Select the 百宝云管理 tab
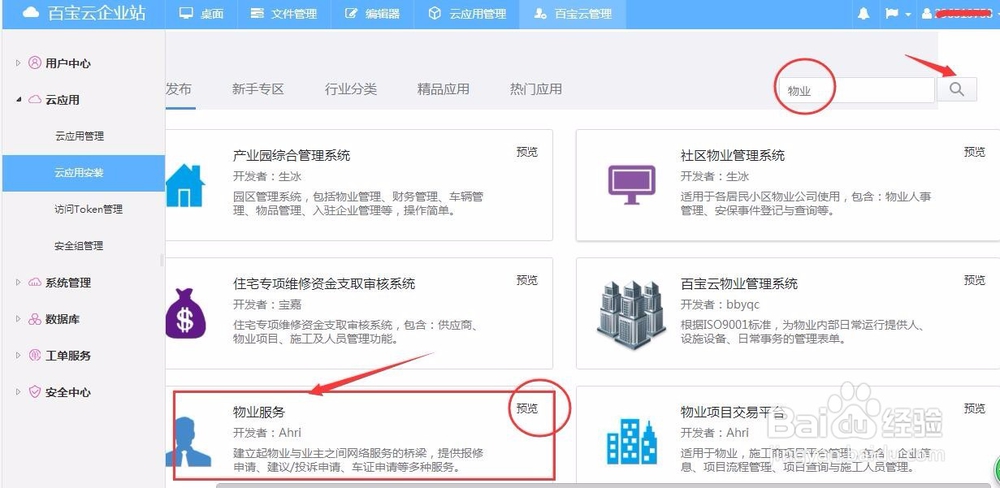This screenshot has height=488, width=1000. point(573,14)
